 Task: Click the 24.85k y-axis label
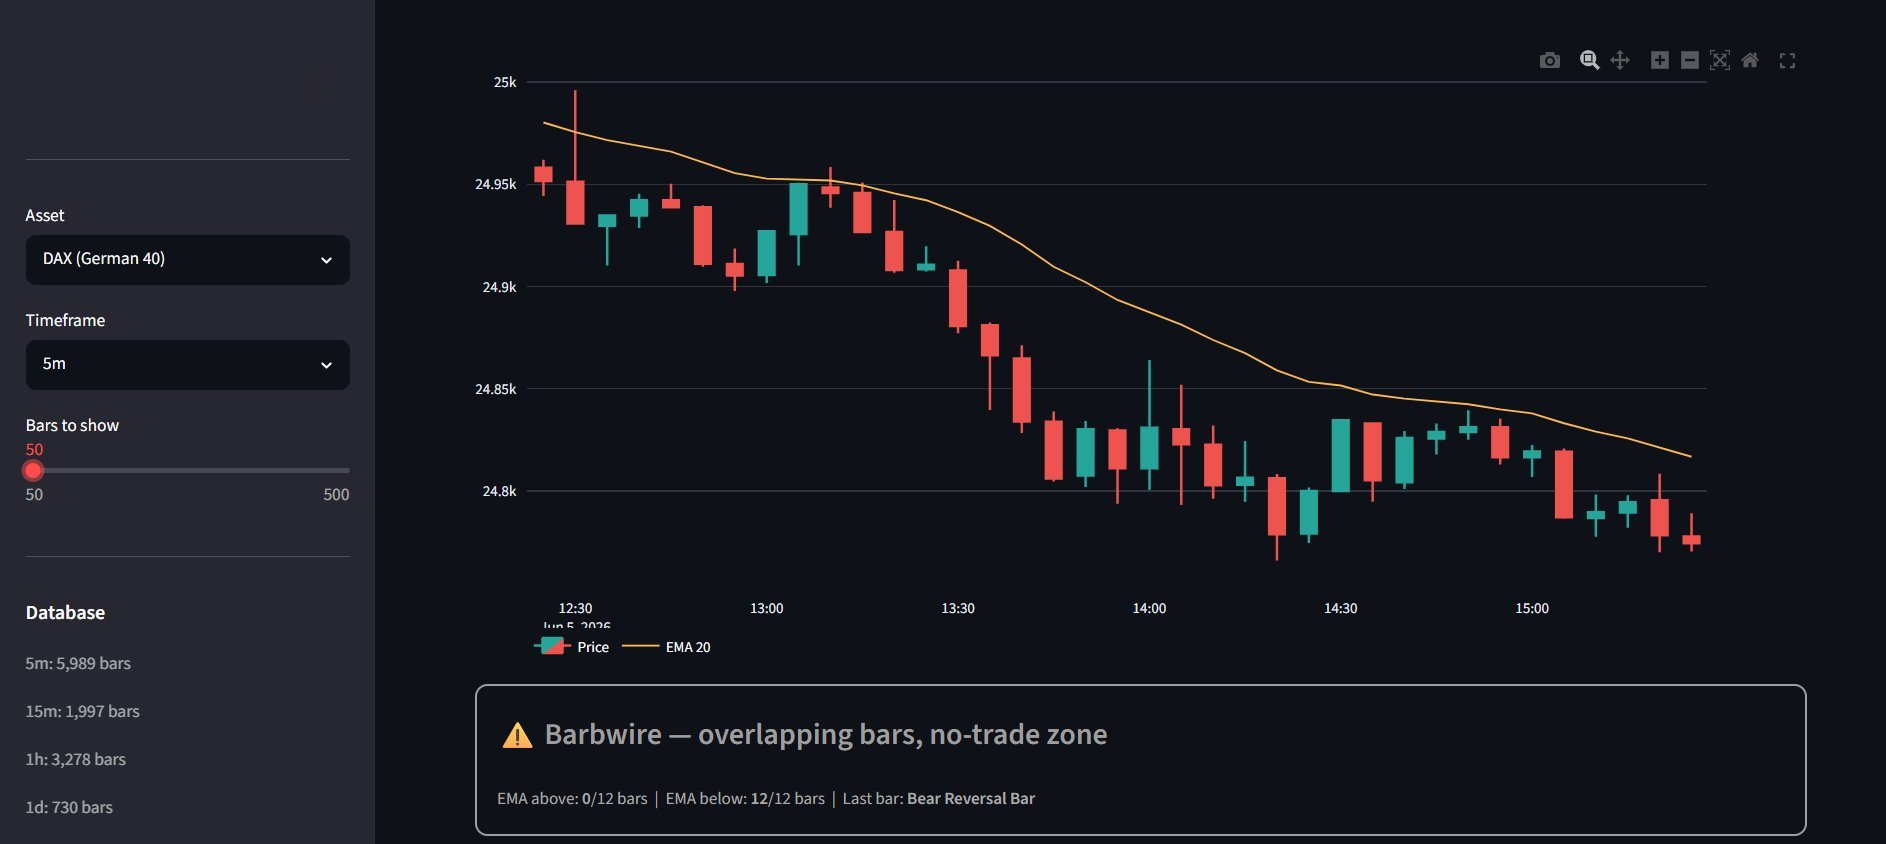pyautogui.click(x=496, y=389)
